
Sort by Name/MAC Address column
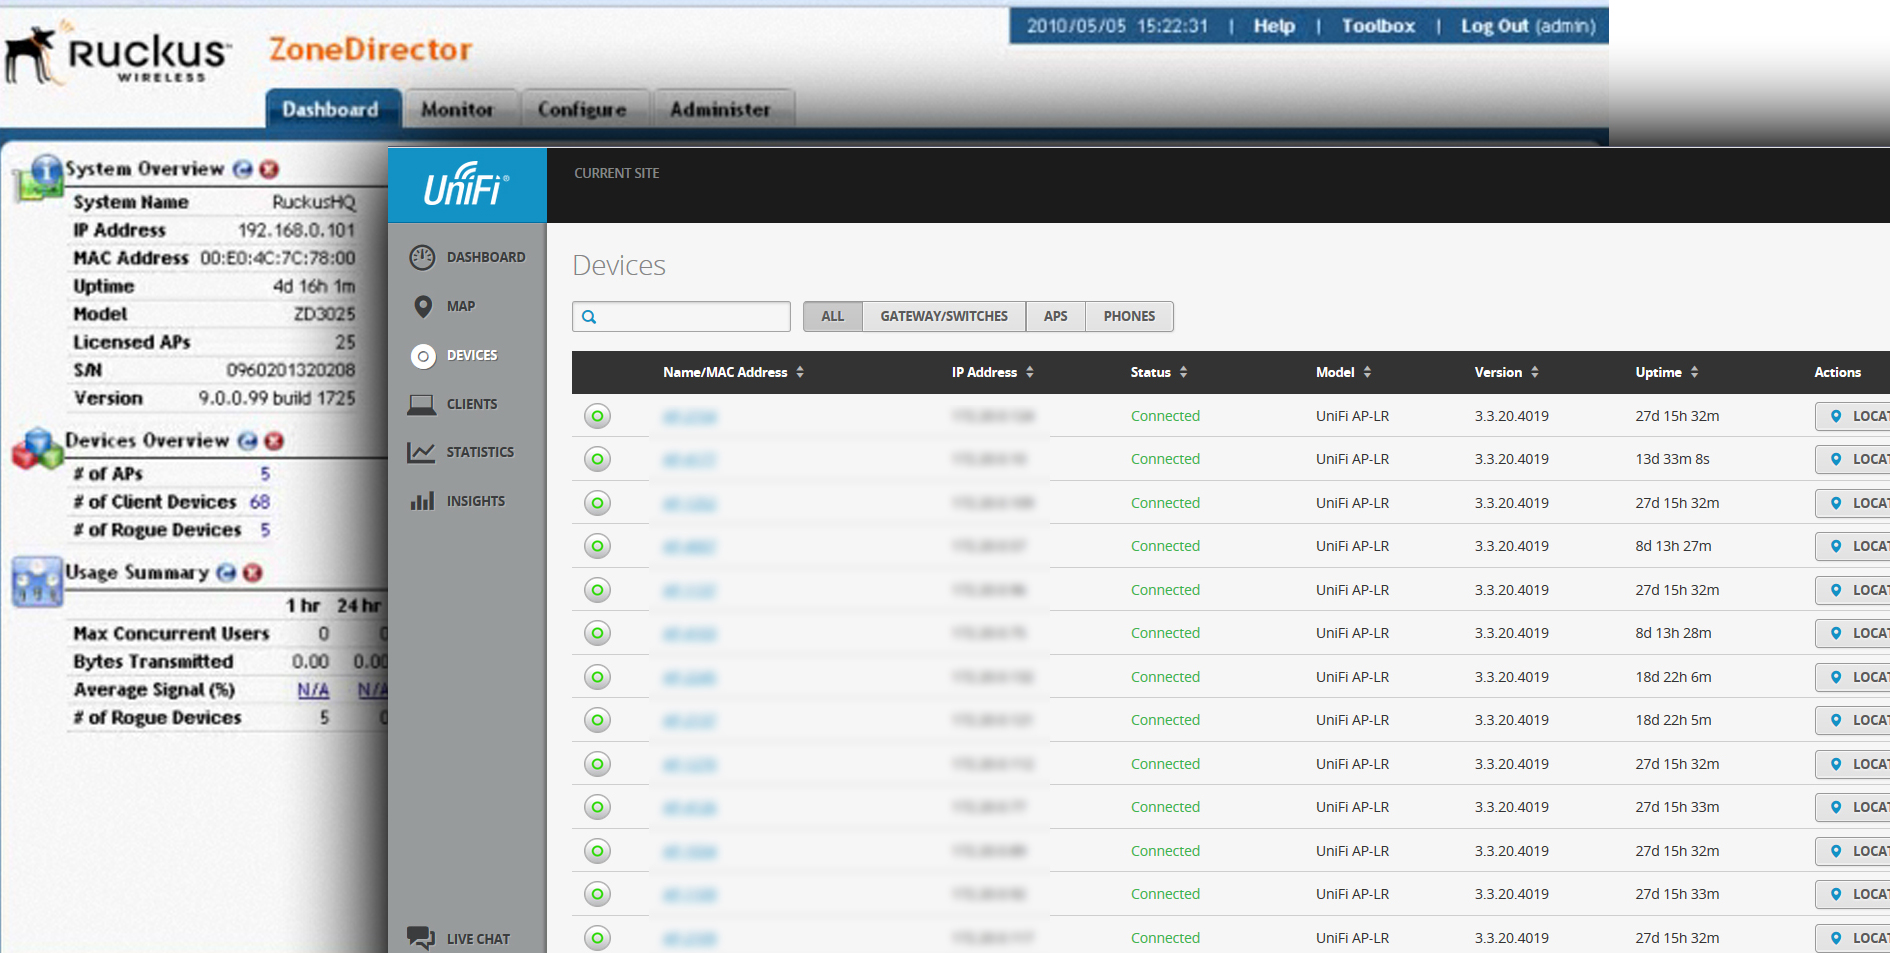pyautogui.click(x=733, y=372)
